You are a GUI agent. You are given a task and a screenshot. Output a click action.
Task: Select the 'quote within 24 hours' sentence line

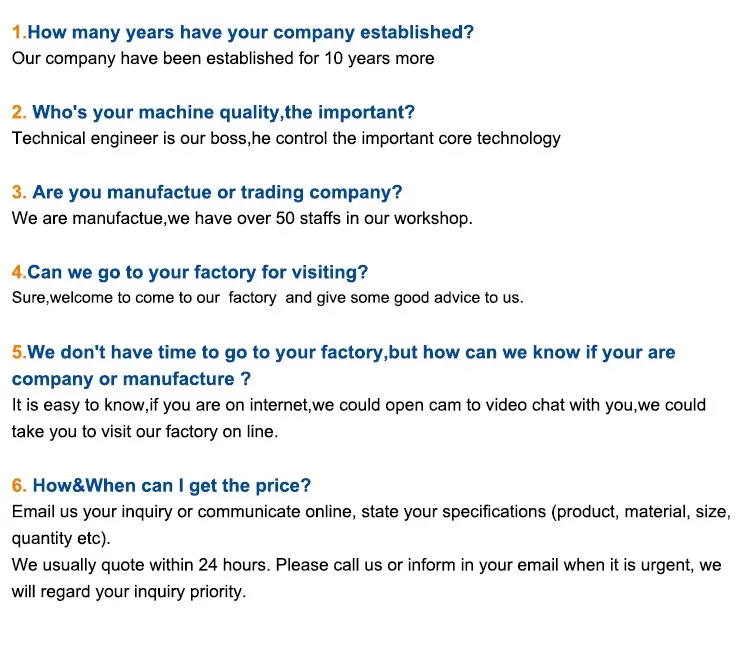[x=366, y=565]
